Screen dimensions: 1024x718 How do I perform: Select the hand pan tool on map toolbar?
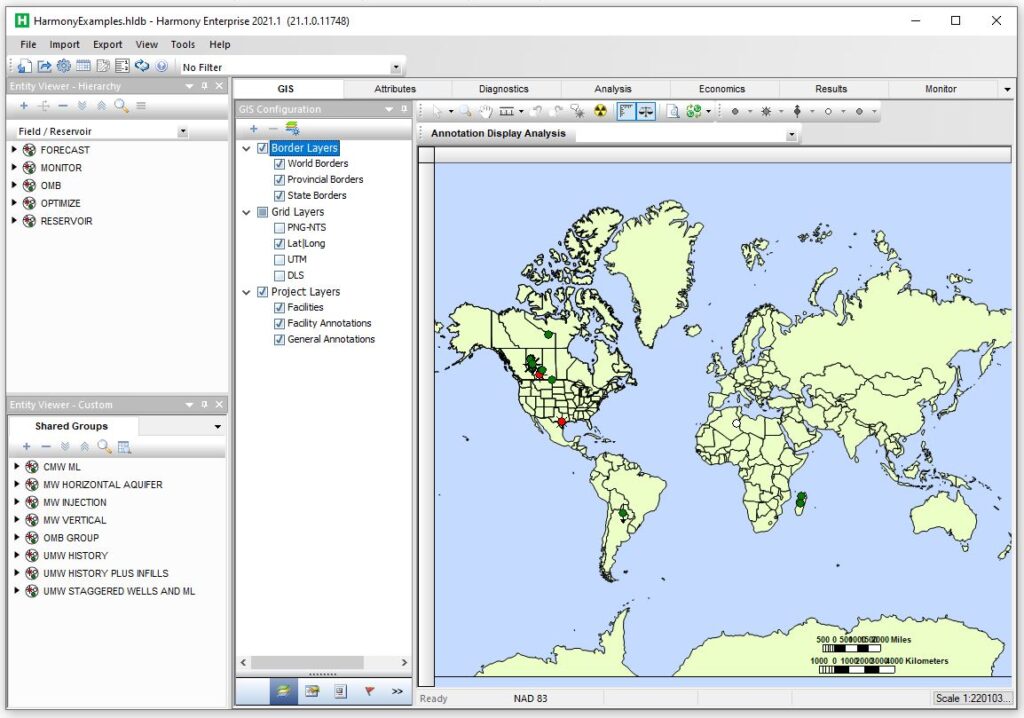point(485,112)
